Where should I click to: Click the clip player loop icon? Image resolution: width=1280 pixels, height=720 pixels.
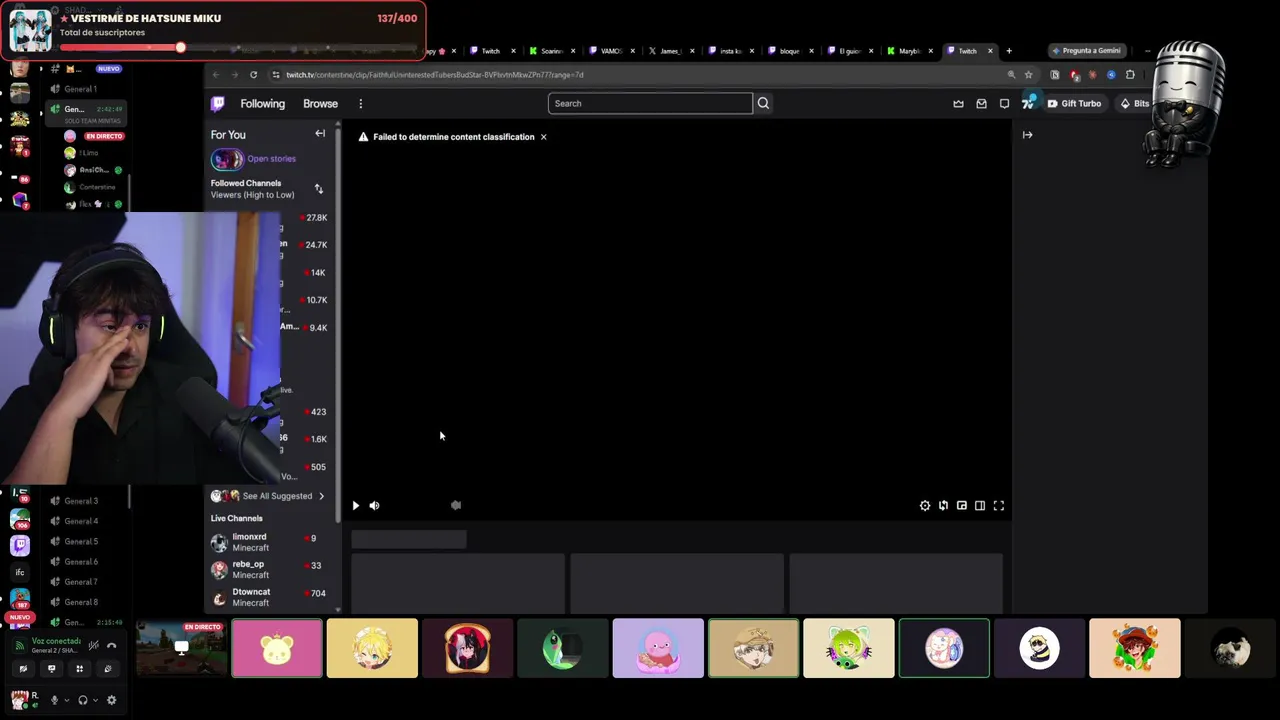coord(943,506)
